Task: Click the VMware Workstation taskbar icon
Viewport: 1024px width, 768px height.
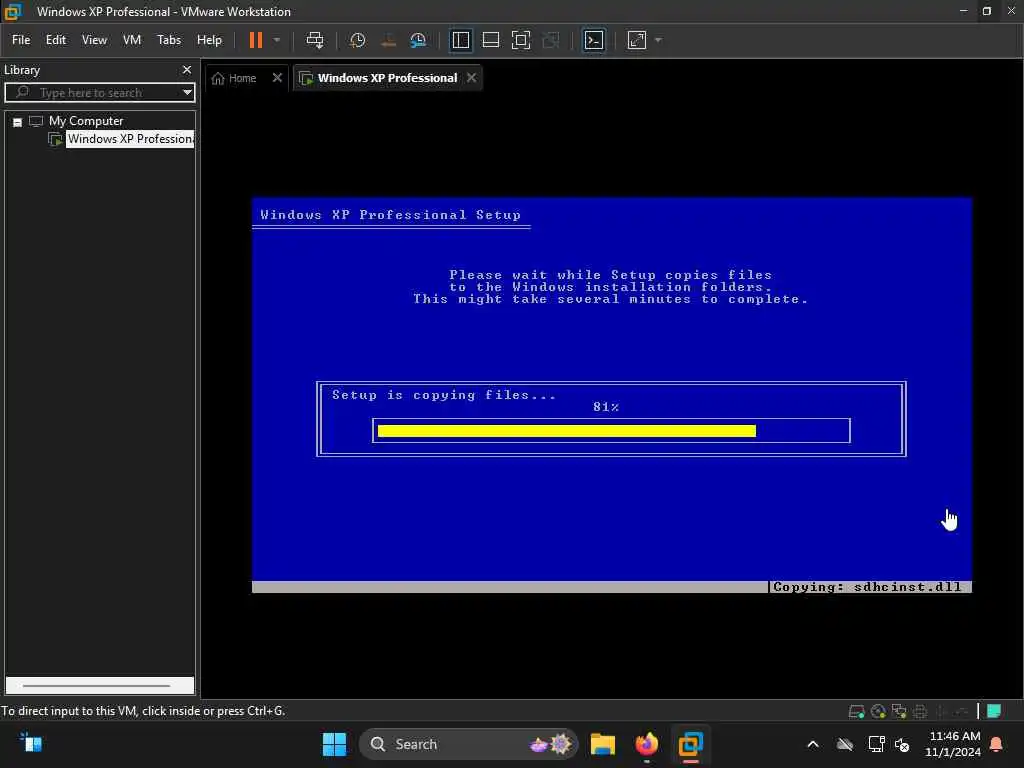Action: point(690,744)
